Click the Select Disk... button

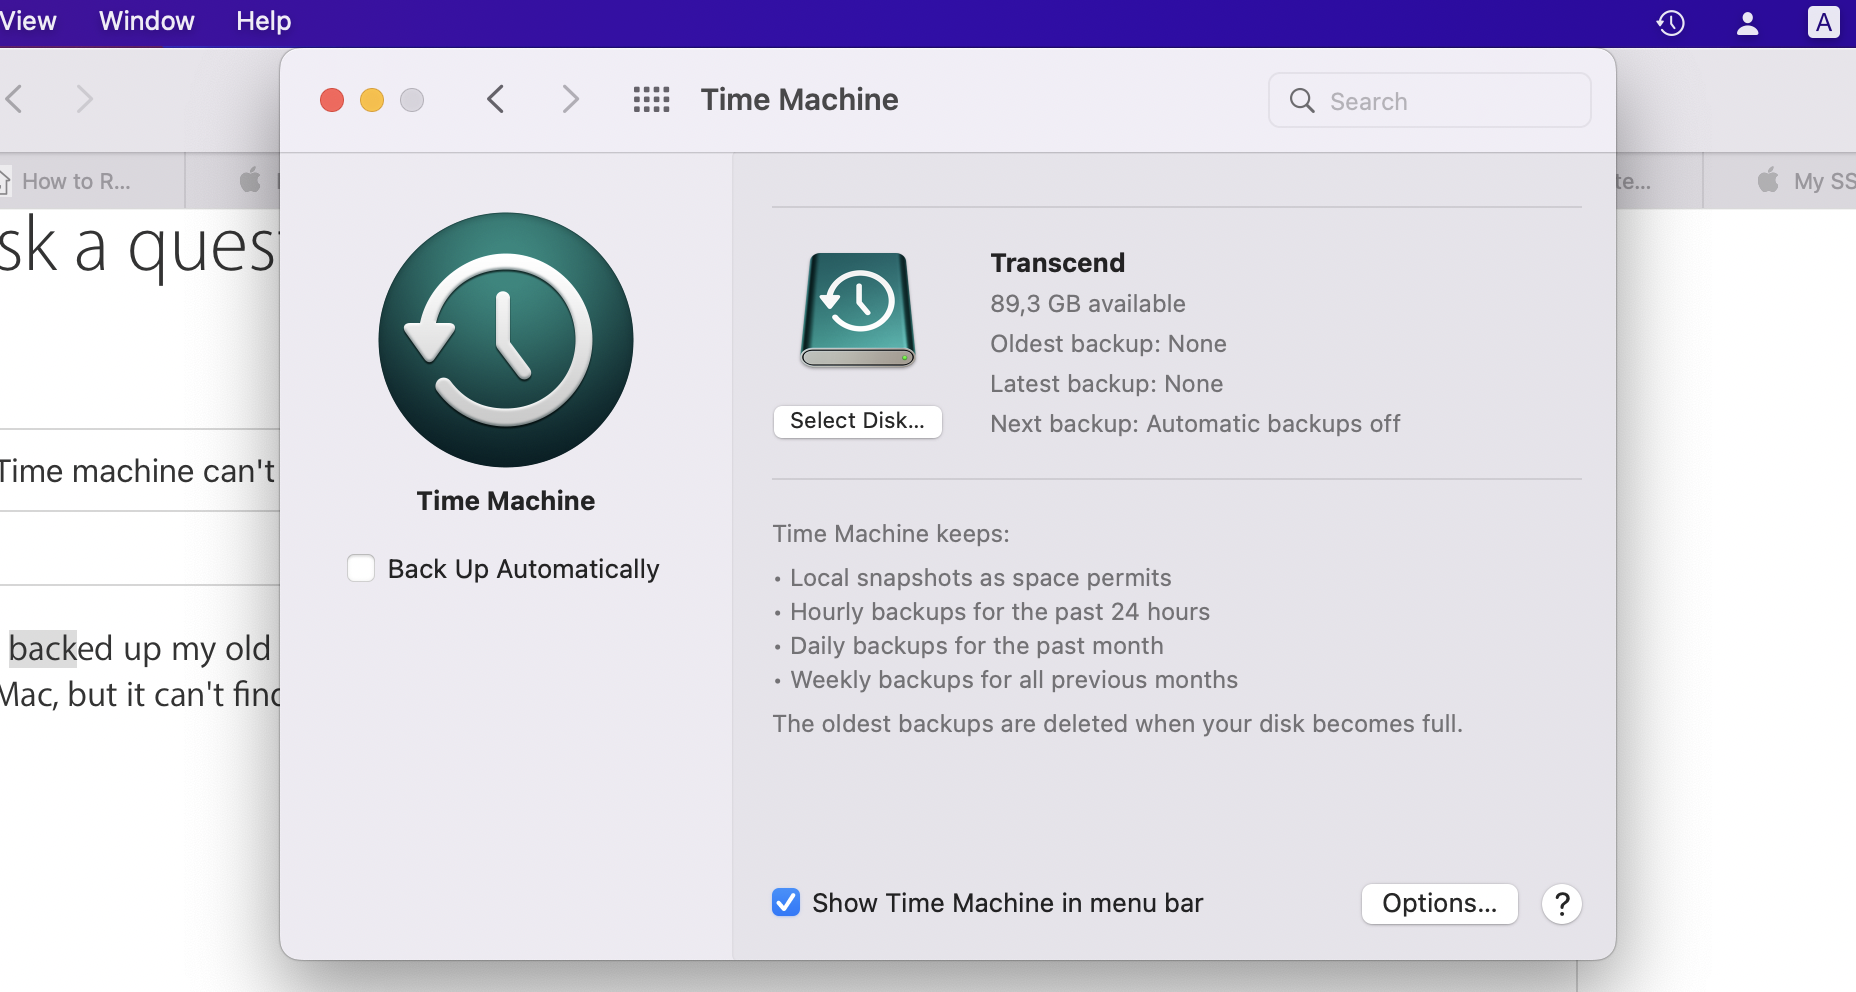tap(858, 421)
